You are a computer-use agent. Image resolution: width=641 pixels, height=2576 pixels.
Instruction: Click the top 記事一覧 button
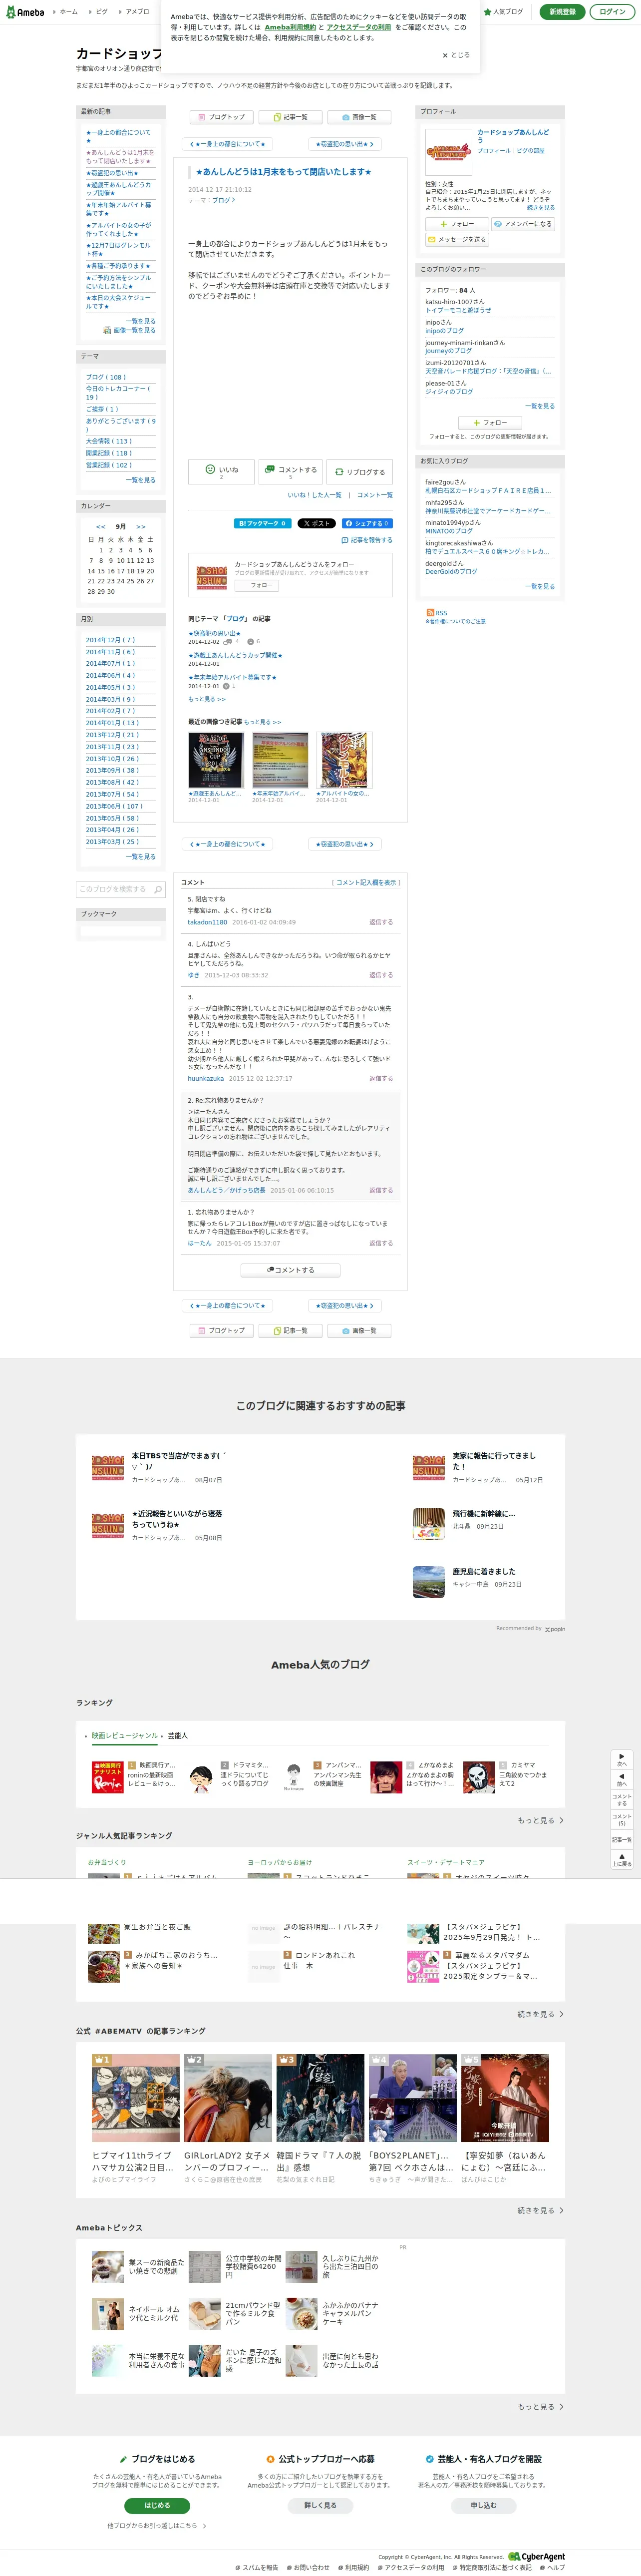(291, 117)
